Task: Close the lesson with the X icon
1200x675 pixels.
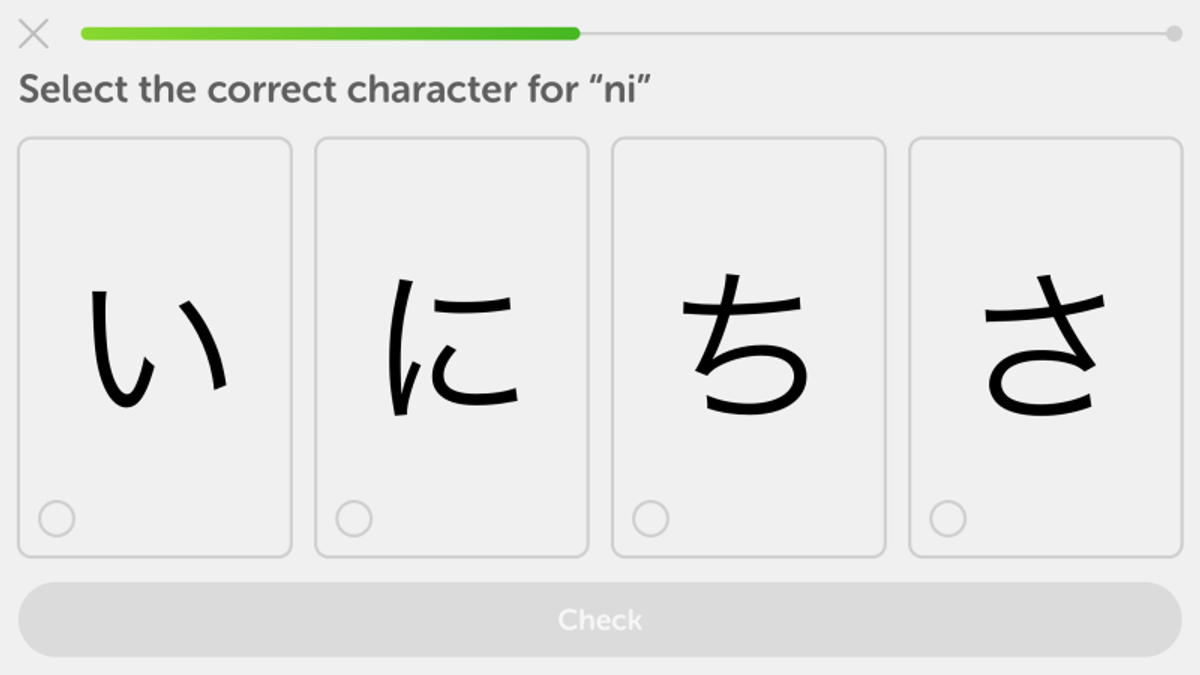Action: (33, 34)
